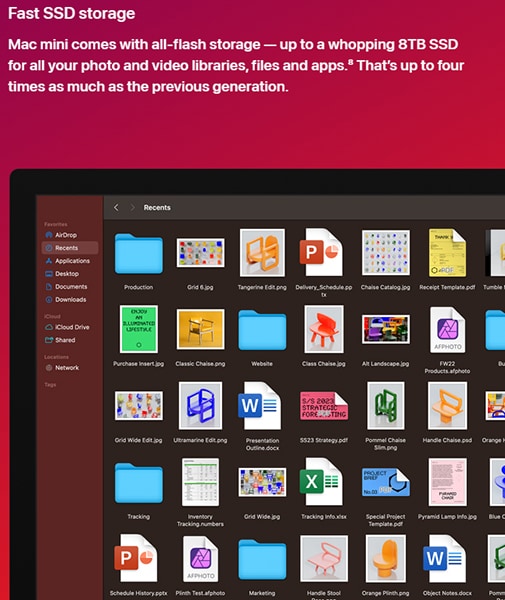Image resolution: width=505 pixels, height=600 pixels.
Task: Open the FW22 Products.afphoto file icon
Action: pos(447,329)
